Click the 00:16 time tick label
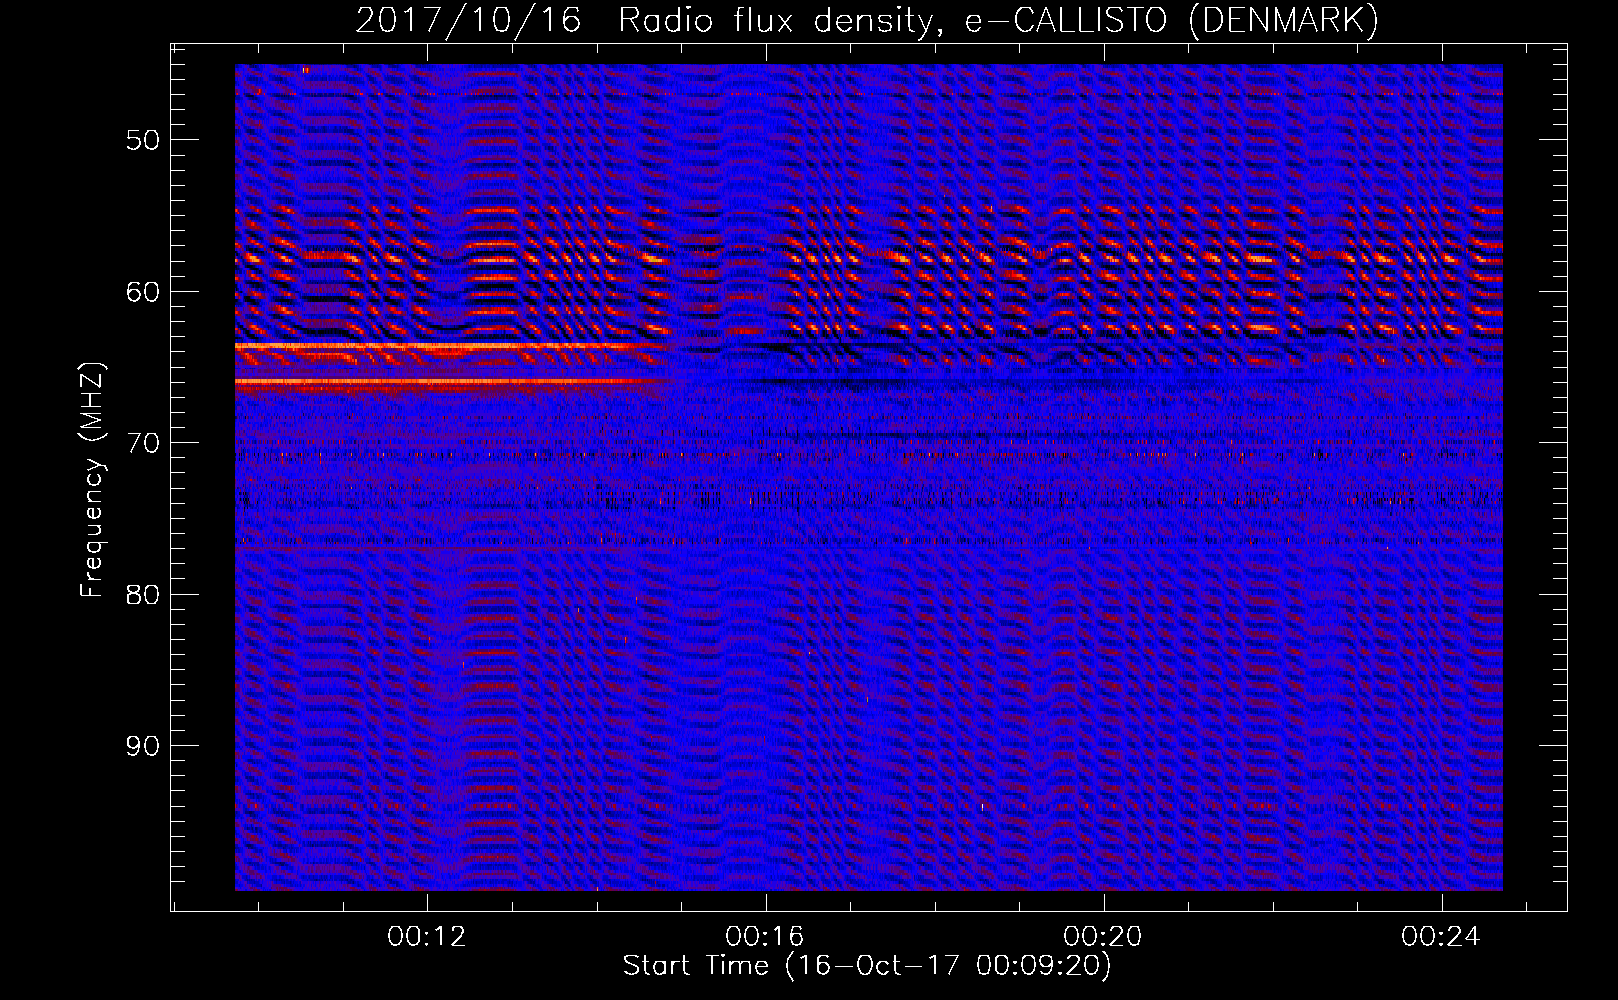Image resolution: width=1618 pixels, height=1000 pixels. pyautogui.click(x=765, y=937)
